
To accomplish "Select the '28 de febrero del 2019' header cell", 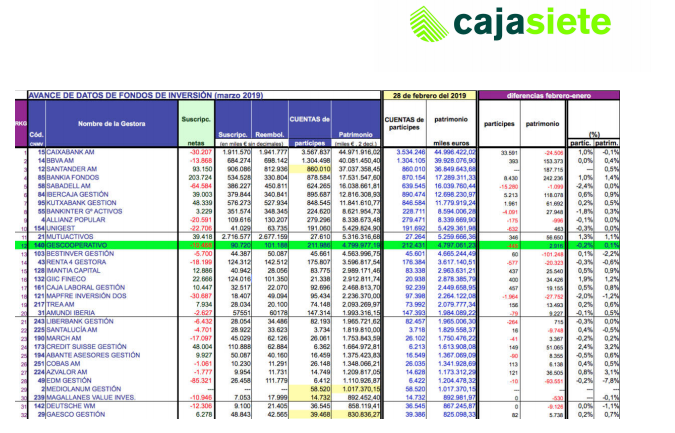I will coord(428,94).
